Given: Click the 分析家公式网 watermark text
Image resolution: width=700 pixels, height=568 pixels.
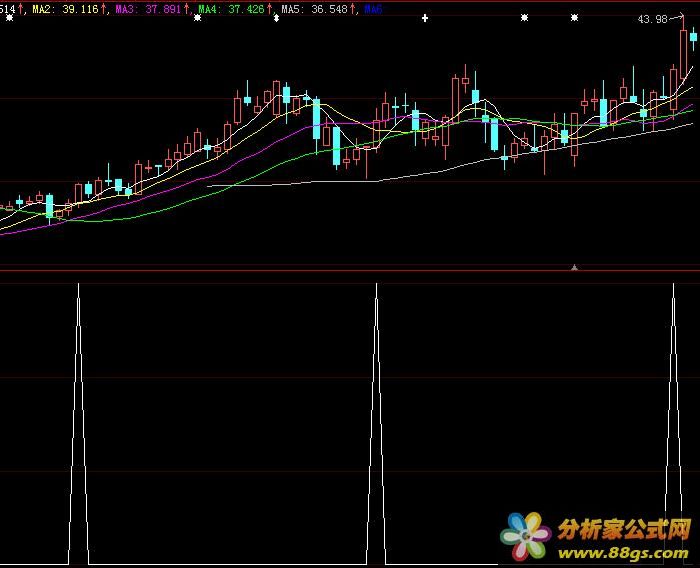Looking at the screenshot, I should [x=624, y=528].
